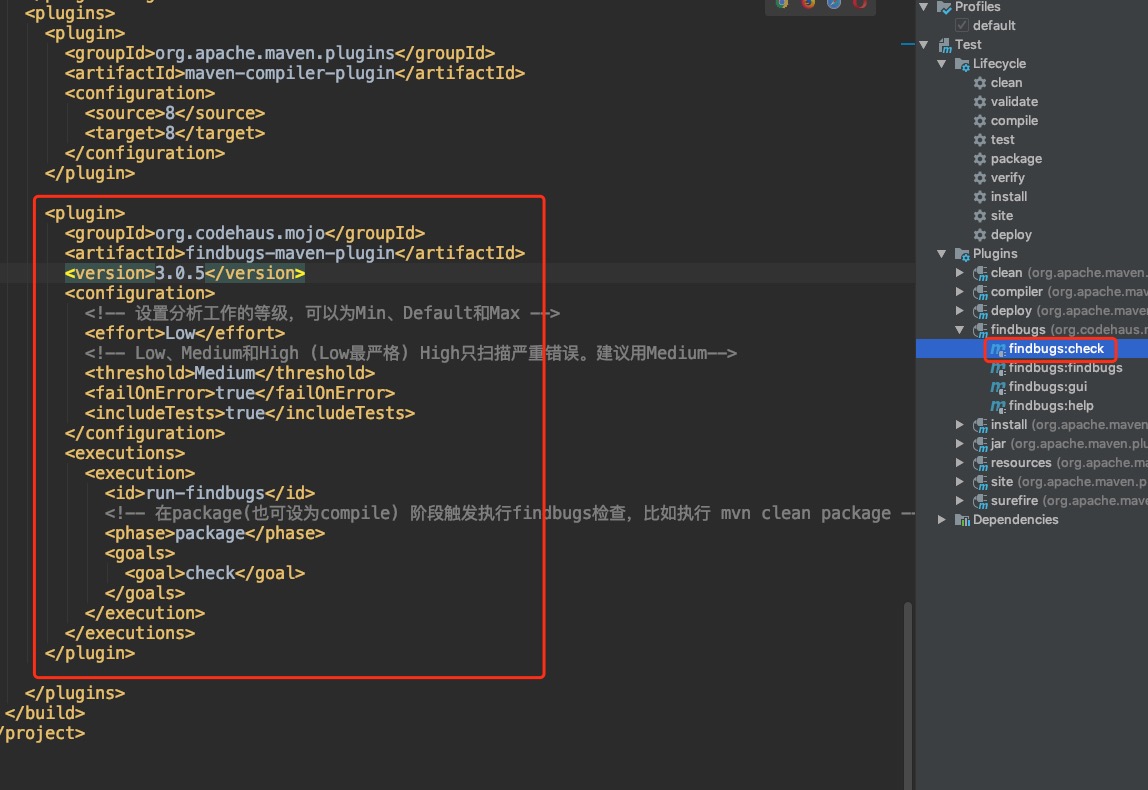
Task: Click the Dependencies folder icon
Action: [962, 520]
